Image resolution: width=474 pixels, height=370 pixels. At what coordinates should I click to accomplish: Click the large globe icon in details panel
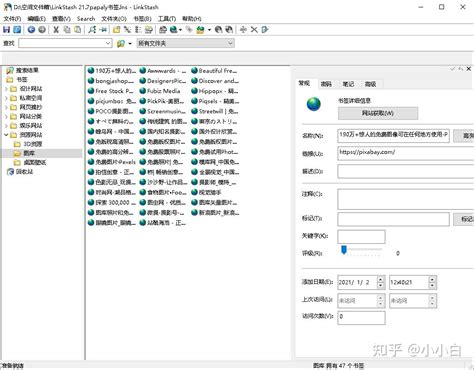click(x=314, y=104)
